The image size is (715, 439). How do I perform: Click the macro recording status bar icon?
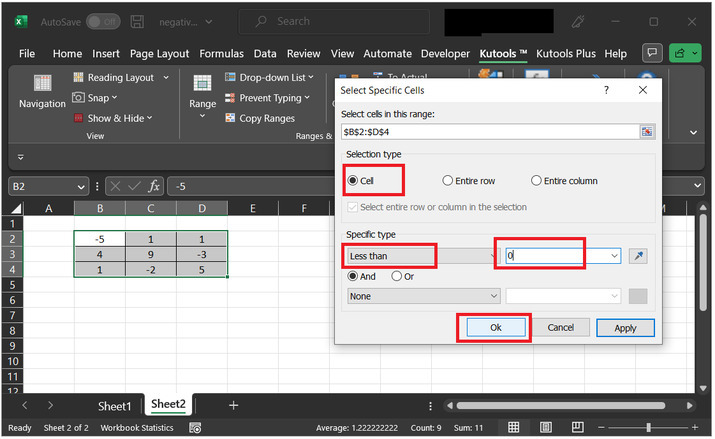195,428
